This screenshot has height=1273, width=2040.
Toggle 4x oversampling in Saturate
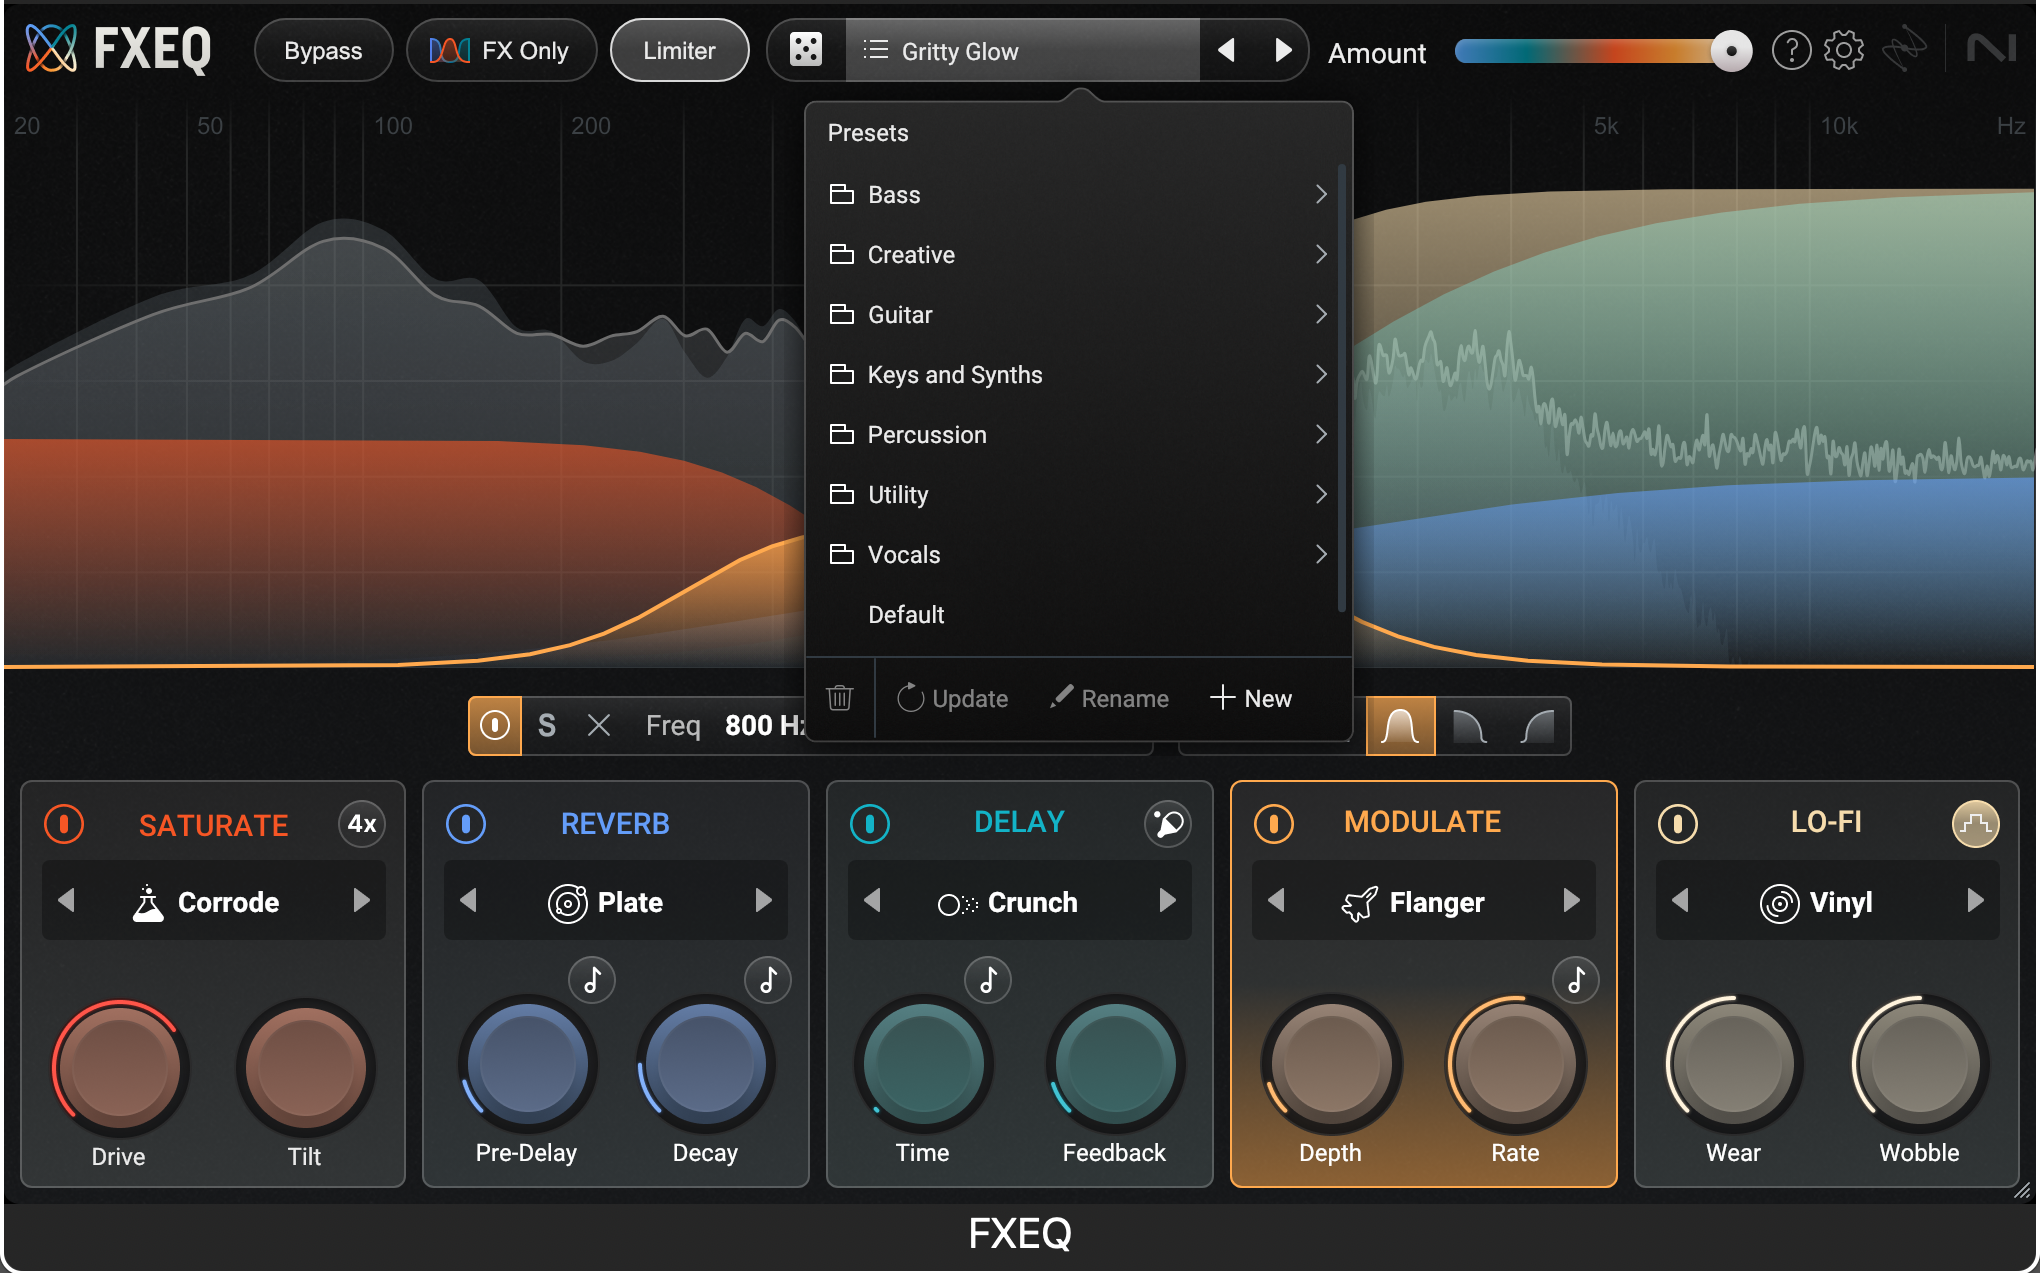[x=361, y=824]
